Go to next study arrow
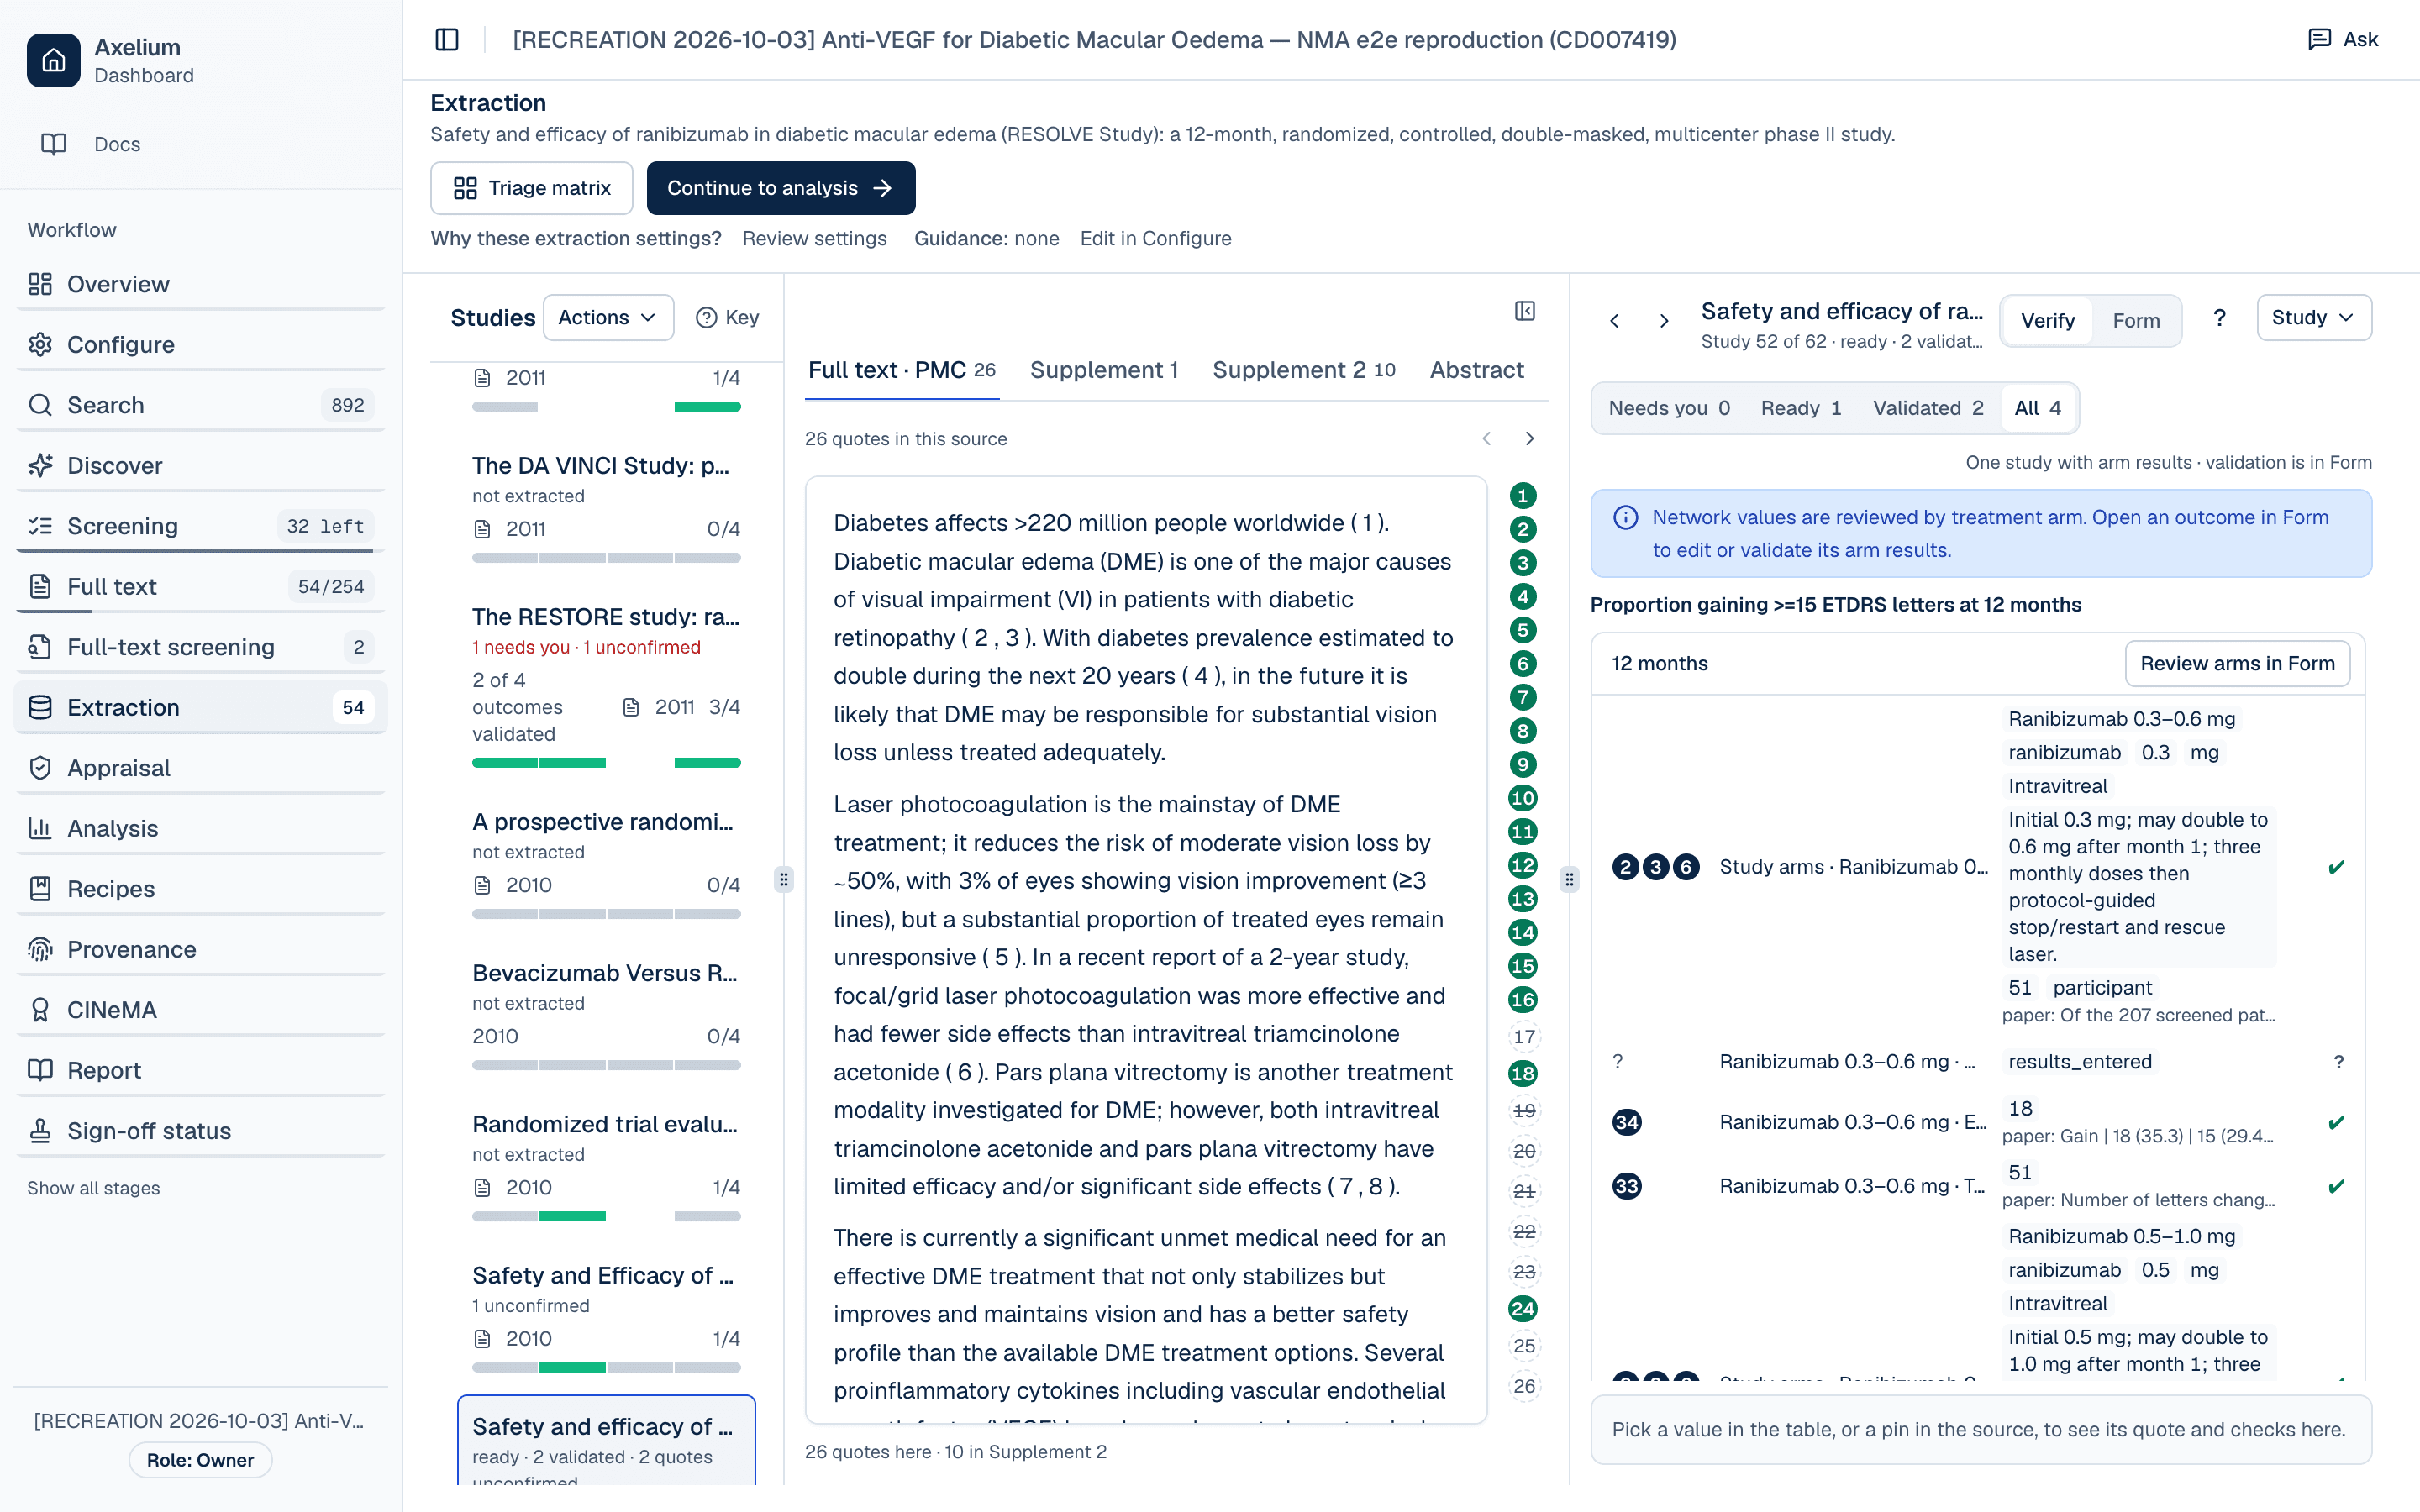The width and height of the screenshot is (2420, 1512). [1663, 321]
